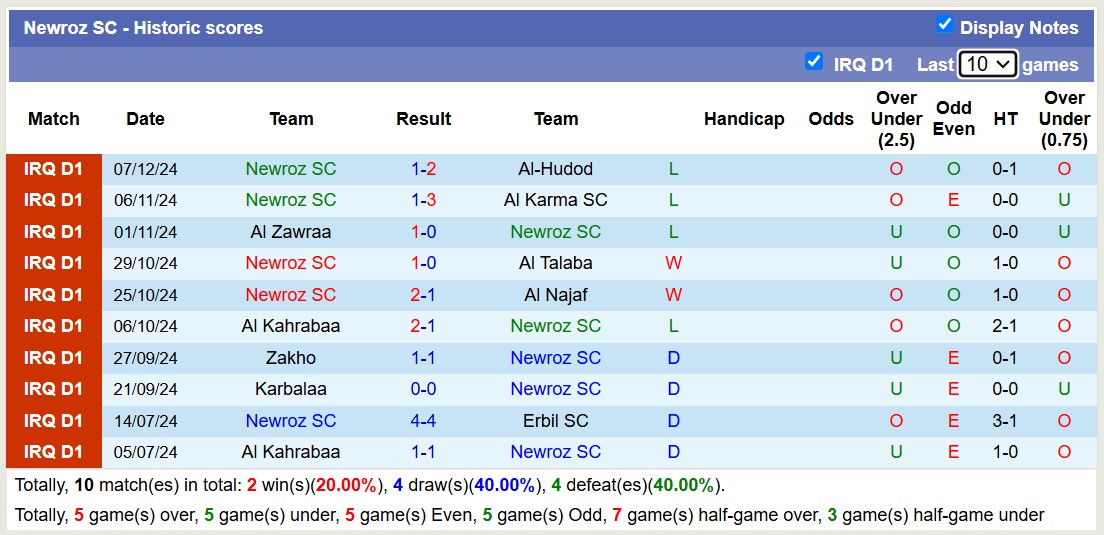Click the Al-Hudod team name
Viewport: 1104px width, 535px height.
555,169
